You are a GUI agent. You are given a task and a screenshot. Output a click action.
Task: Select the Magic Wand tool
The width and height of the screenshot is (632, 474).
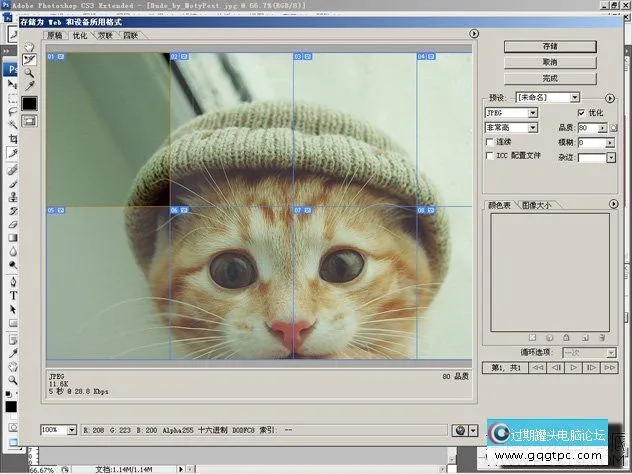(12, 125)
